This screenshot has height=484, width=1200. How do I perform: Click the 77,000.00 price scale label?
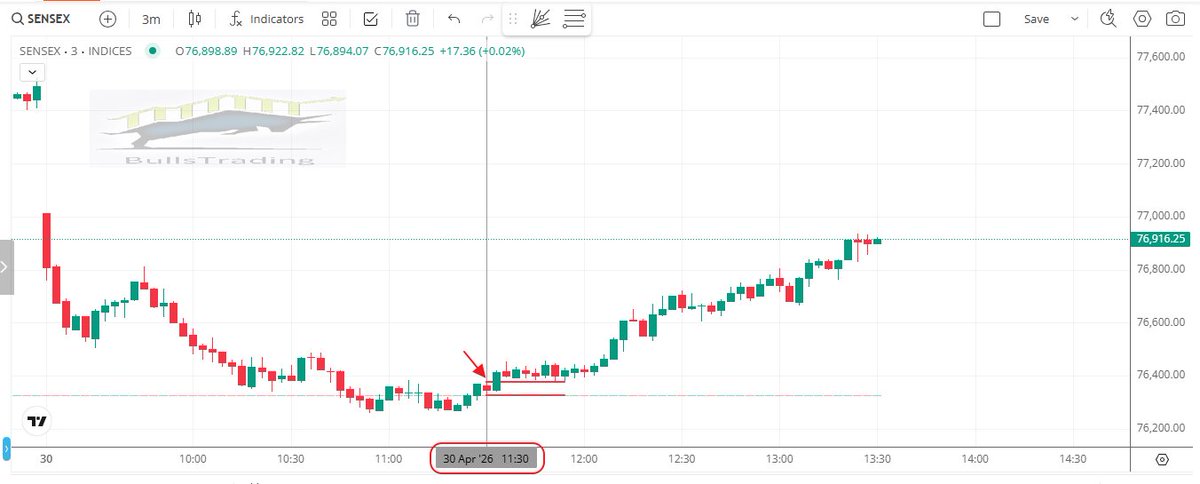(x=1162, y=216)
